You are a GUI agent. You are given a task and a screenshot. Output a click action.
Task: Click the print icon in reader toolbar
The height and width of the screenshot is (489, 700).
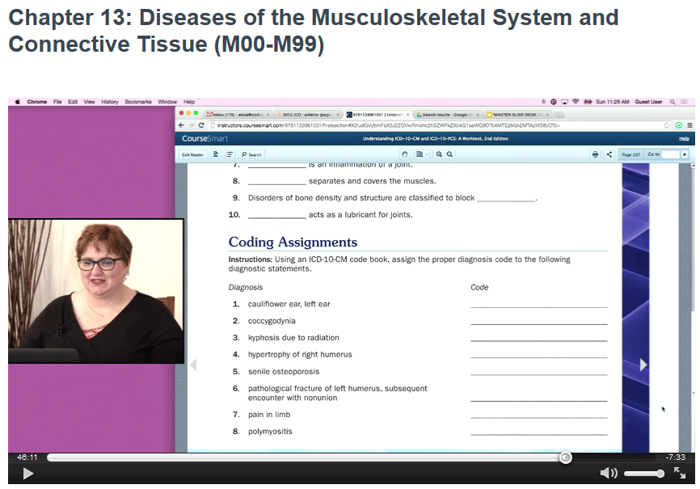595,155
